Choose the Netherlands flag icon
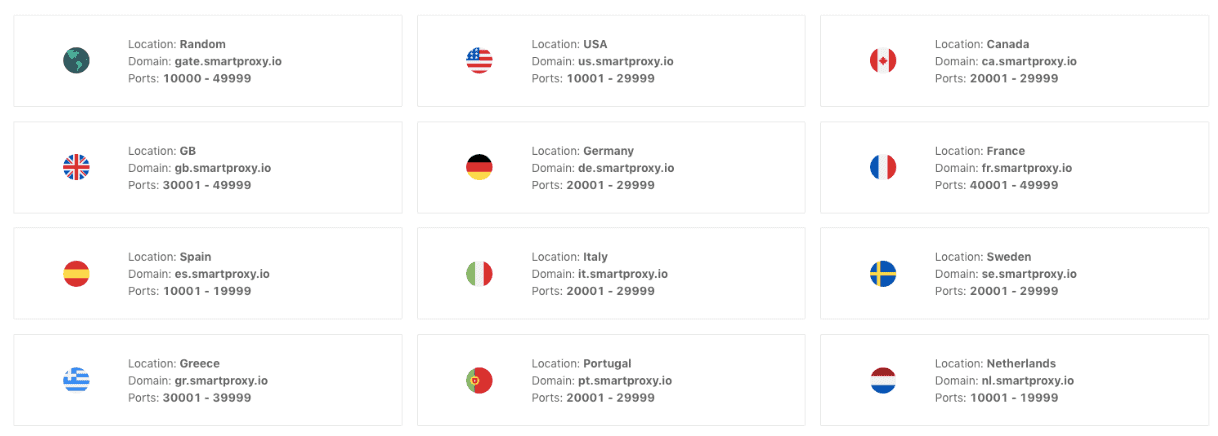 click(883, 380)
